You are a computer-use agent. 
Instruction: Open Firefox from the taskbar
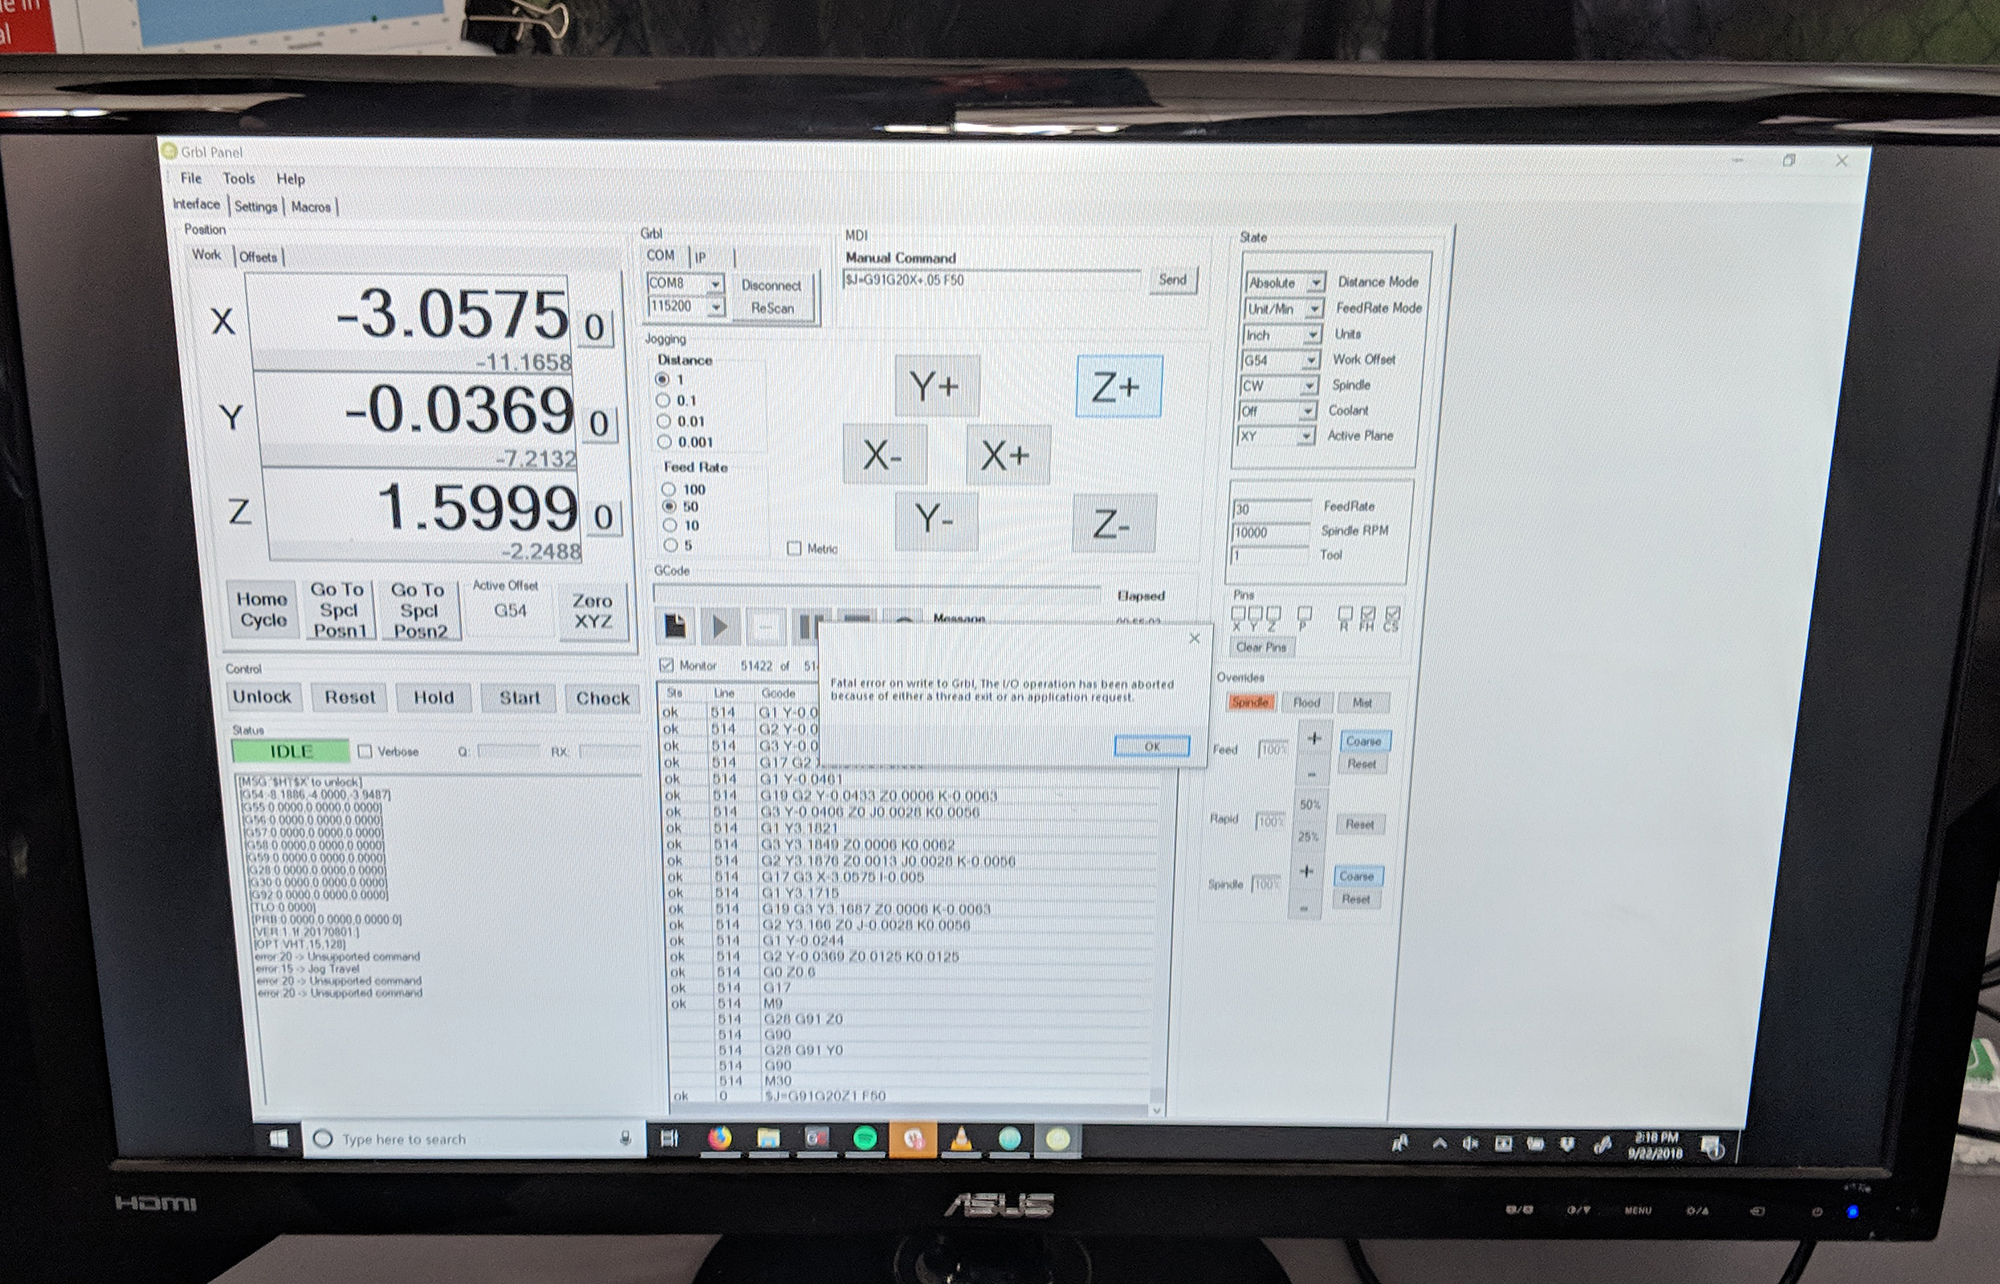coord(720,1138)
